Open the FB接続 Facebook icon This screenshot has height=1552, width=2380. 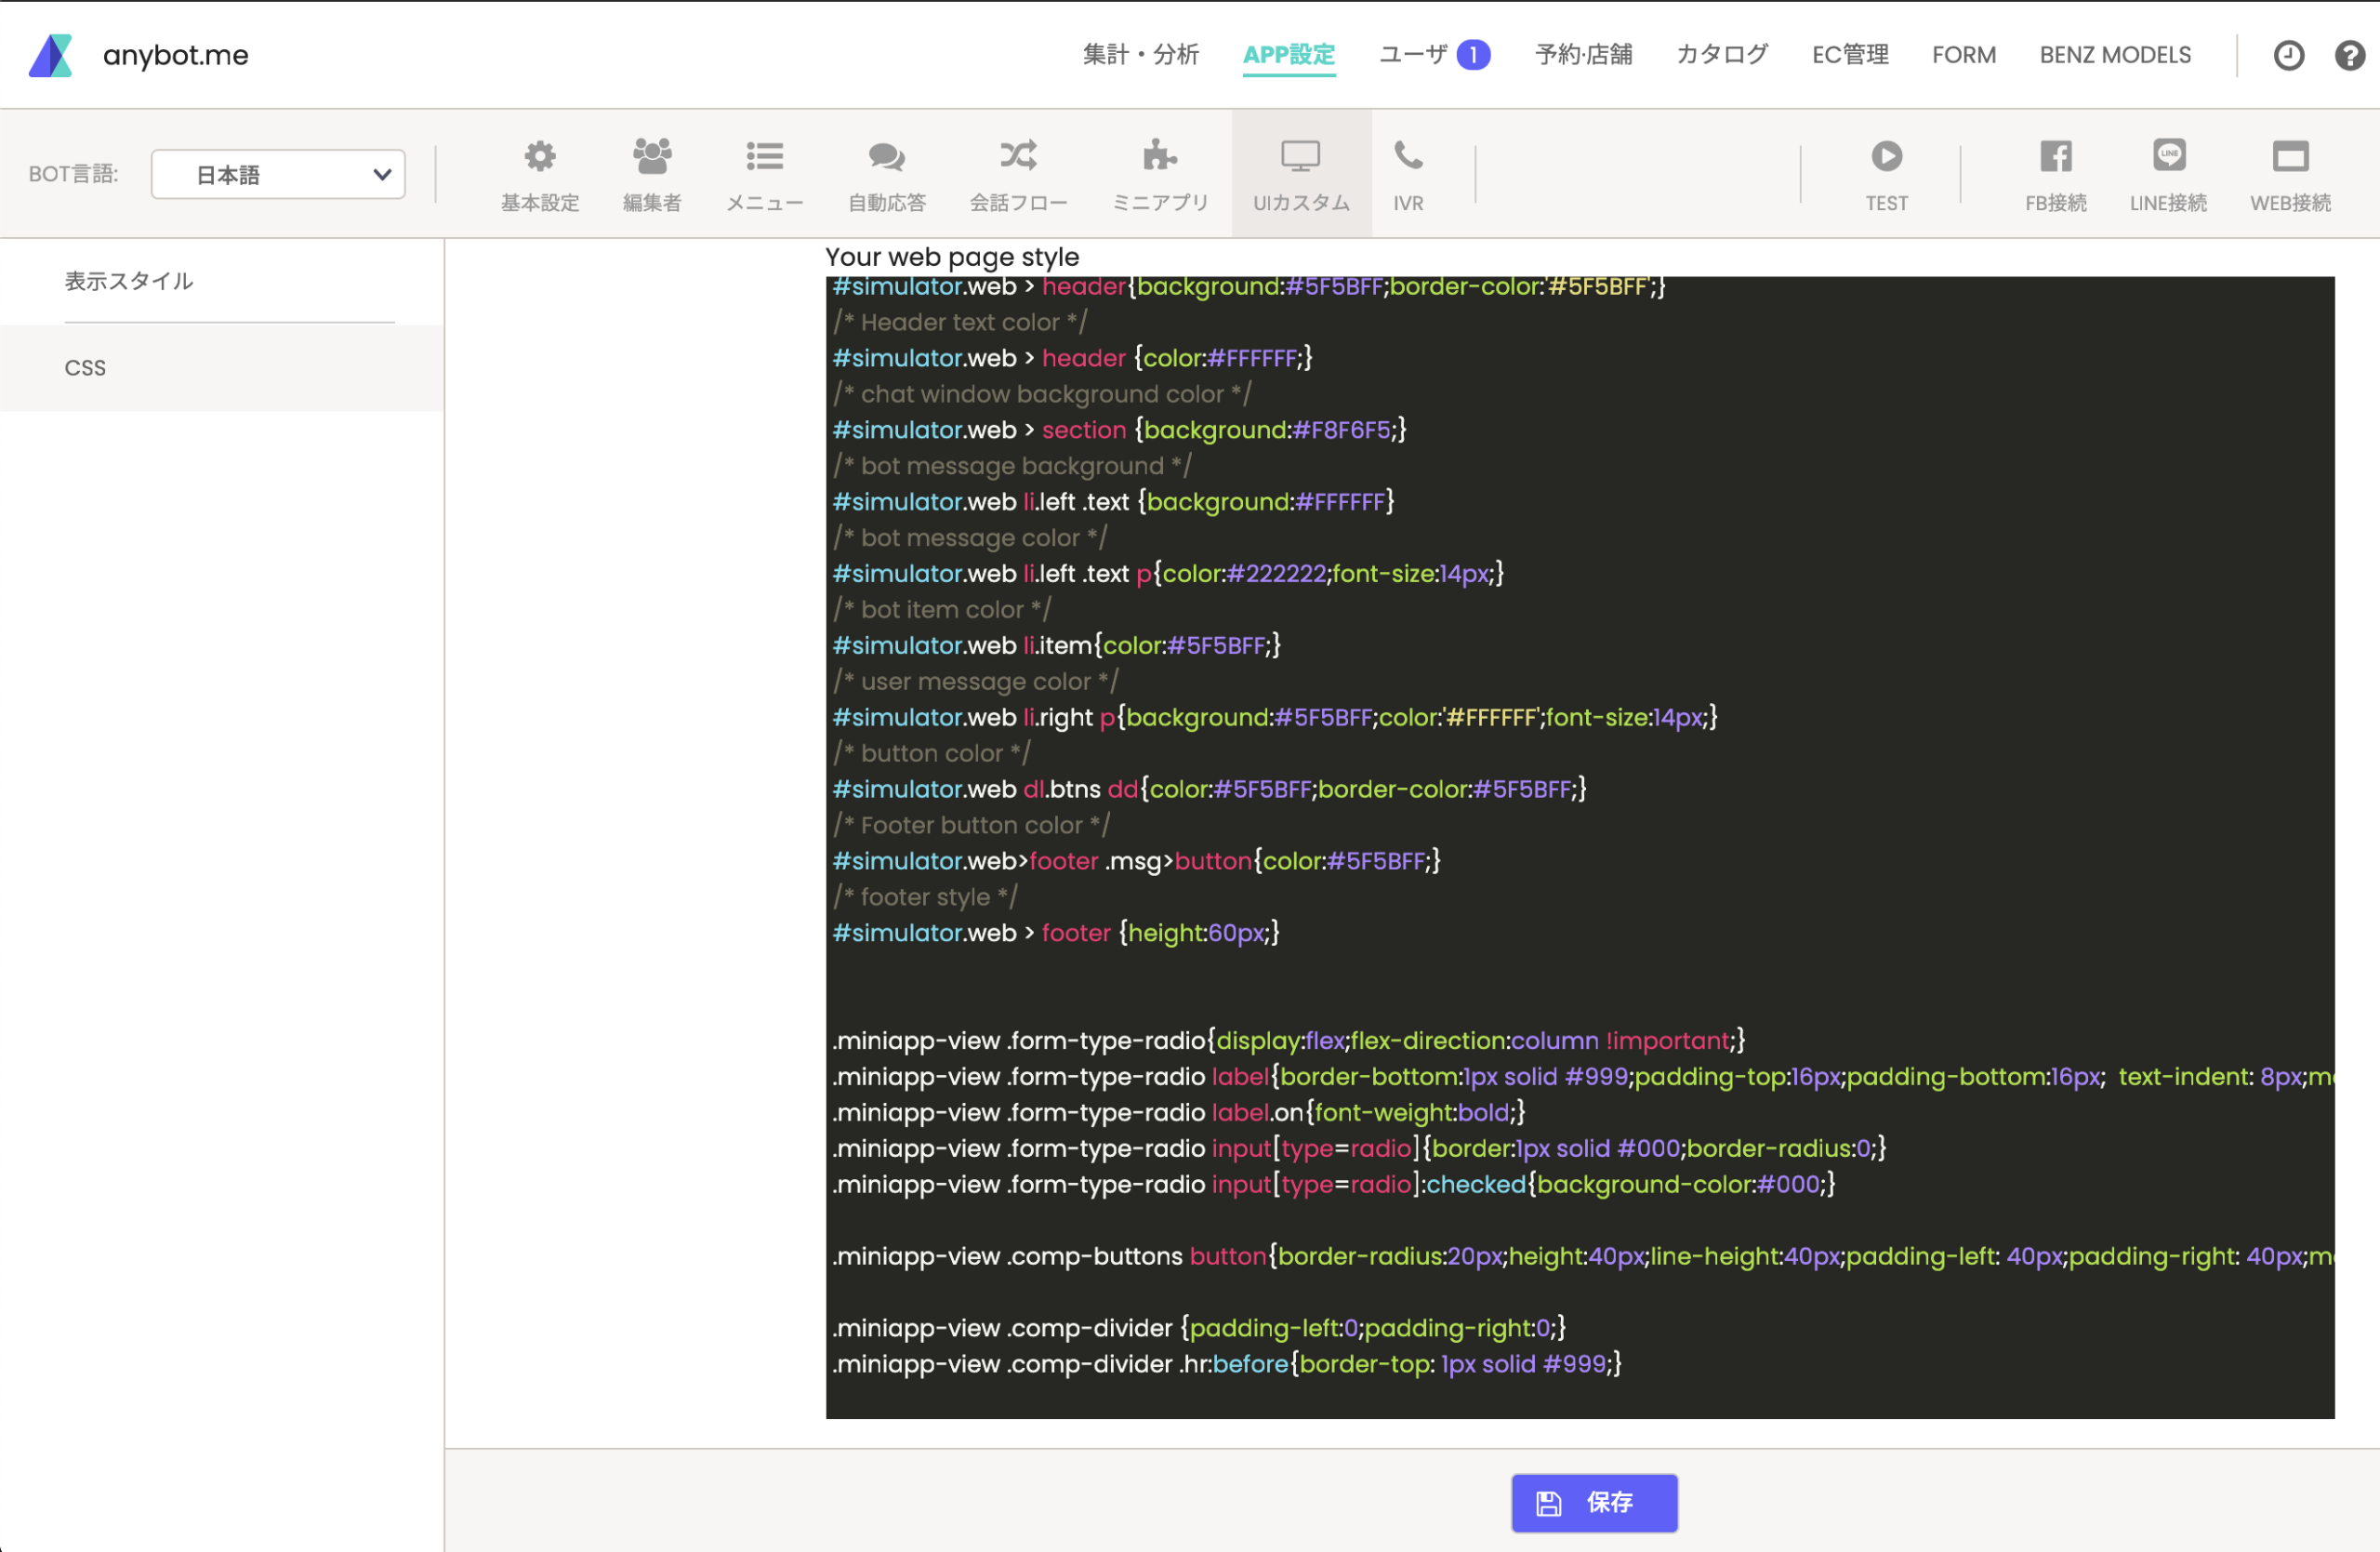point(2056,156)
